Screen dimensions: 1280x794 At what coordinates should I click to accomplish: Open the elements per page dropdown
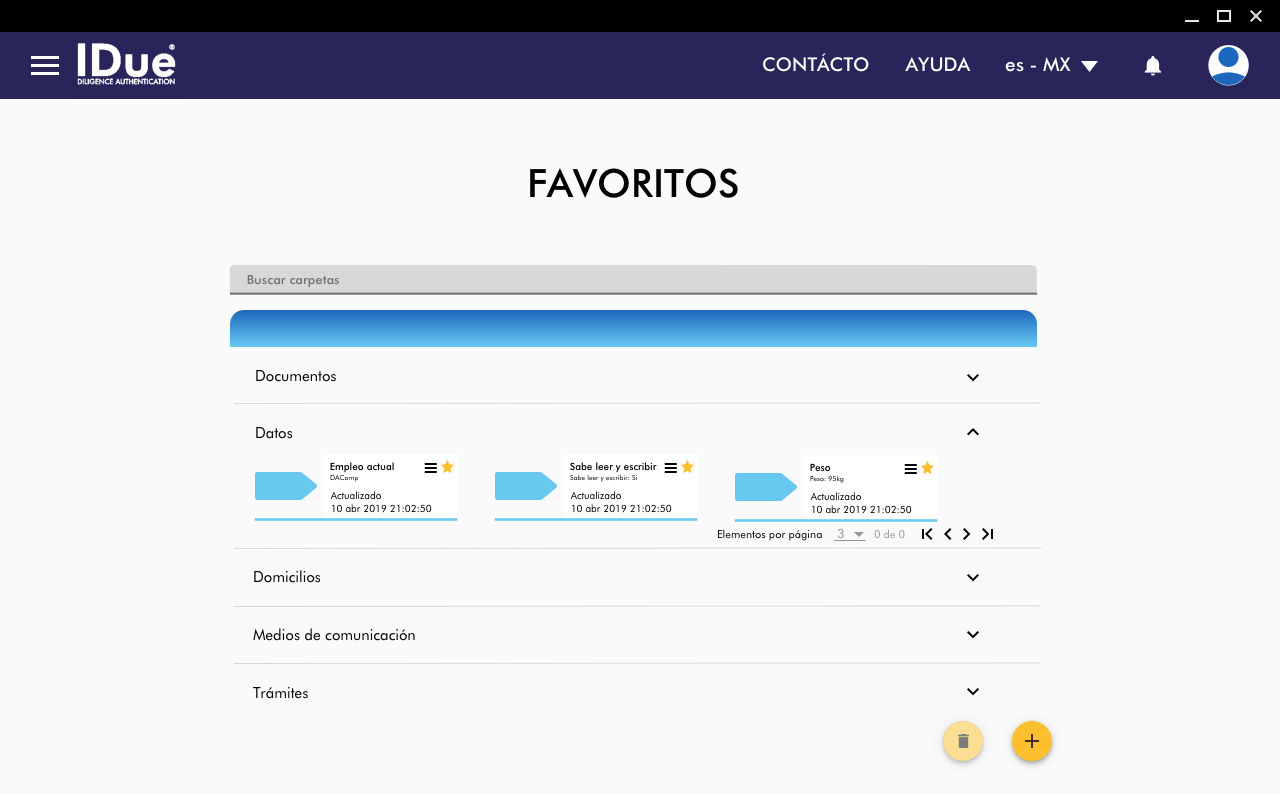click(850, 534)
